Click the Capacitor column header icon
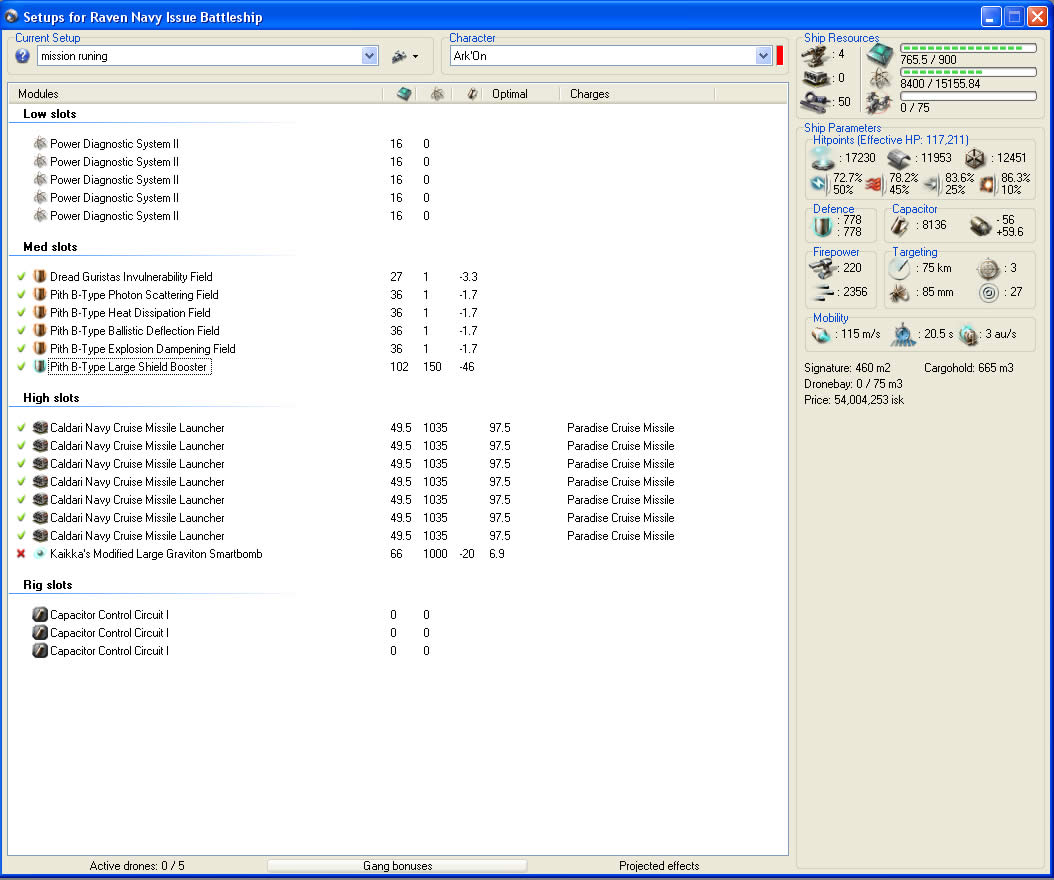 [472, 94]
